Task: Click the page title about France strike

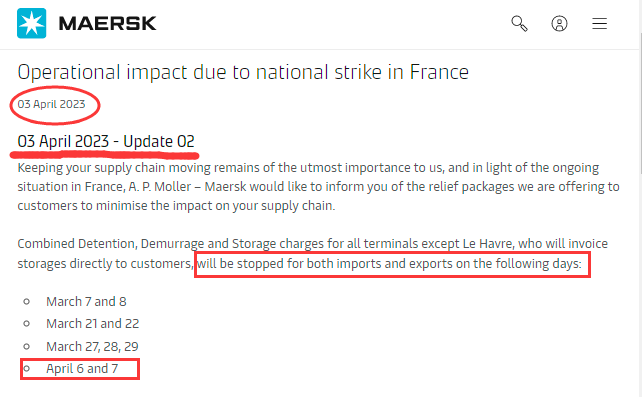Action: (x=243, y=72)
